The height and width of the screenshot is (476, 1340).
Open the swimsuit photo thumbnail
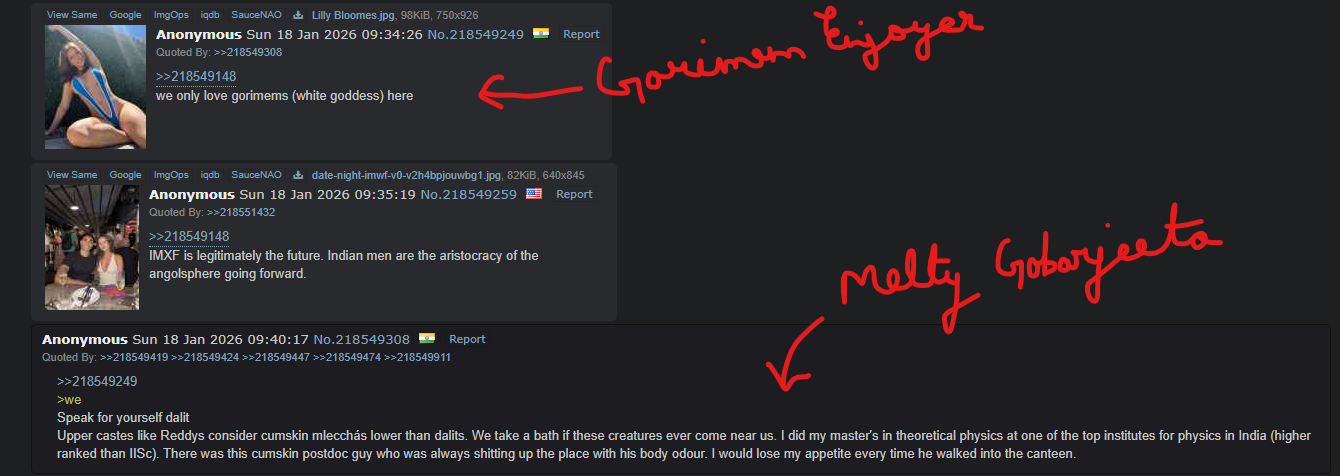click(96, 87)
